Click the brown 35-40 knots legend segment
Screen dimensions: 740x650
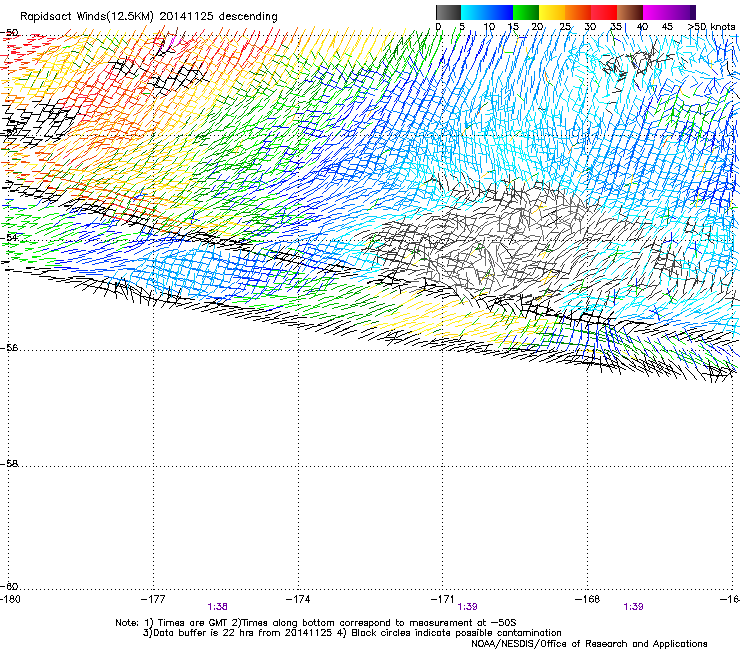tap(630, 12)
